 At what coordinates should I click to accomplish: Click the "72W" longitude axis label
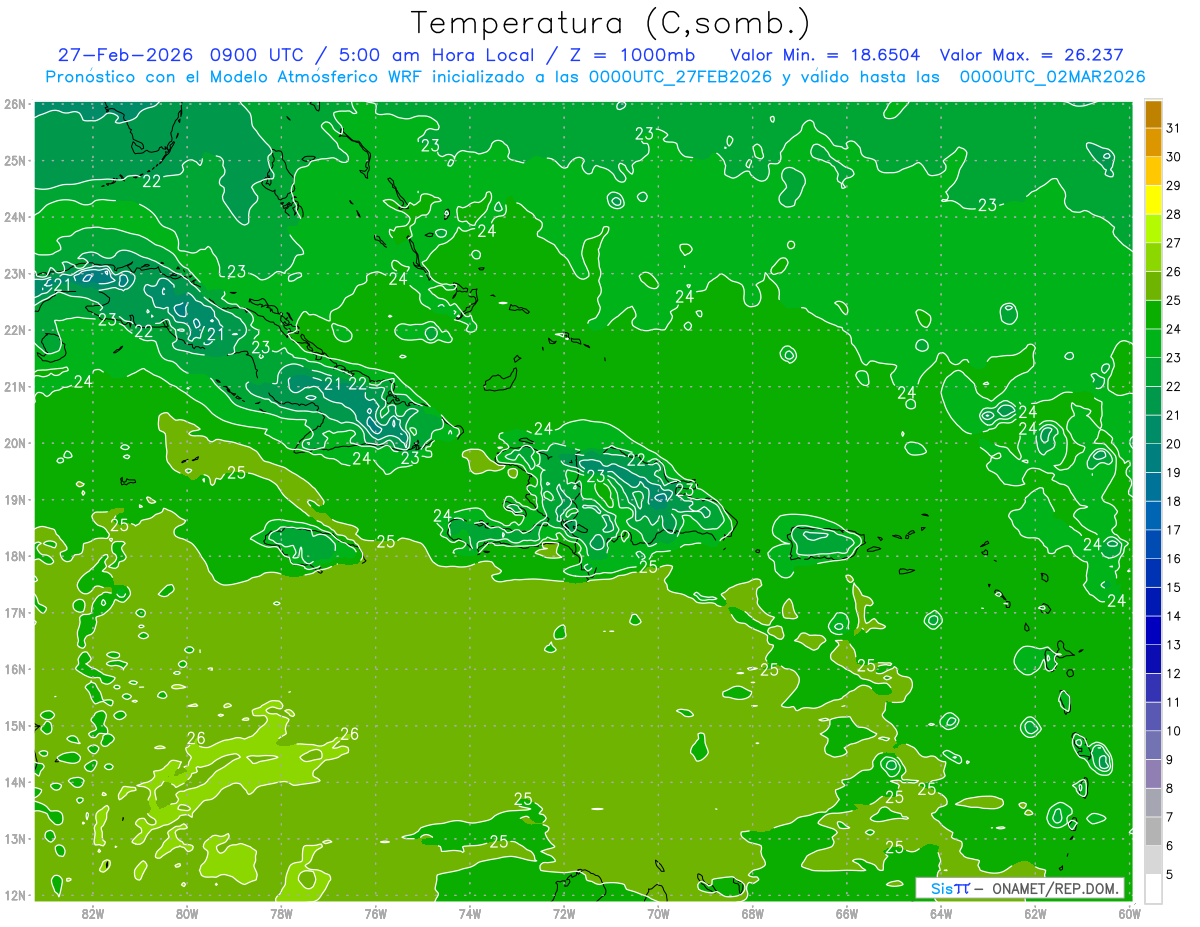pos(564,913)
